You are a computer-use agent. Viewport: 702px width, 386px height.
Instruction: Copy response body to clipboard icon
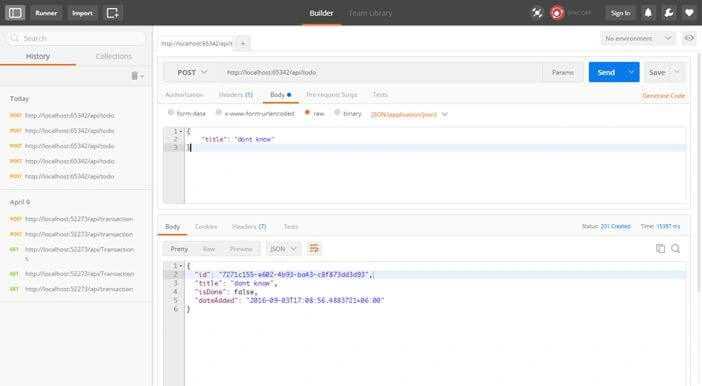coord(660,249)
